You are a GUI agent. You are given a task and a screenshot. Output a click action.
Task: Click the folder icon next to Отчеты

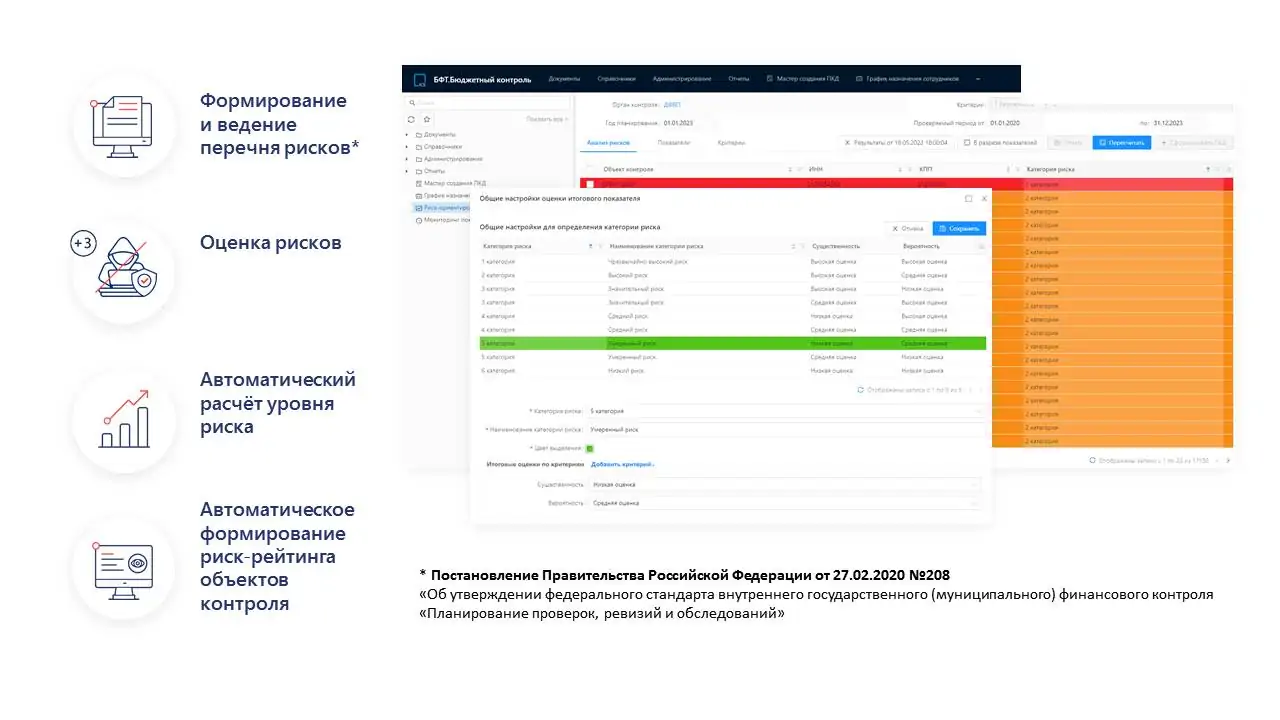(419, 171)
